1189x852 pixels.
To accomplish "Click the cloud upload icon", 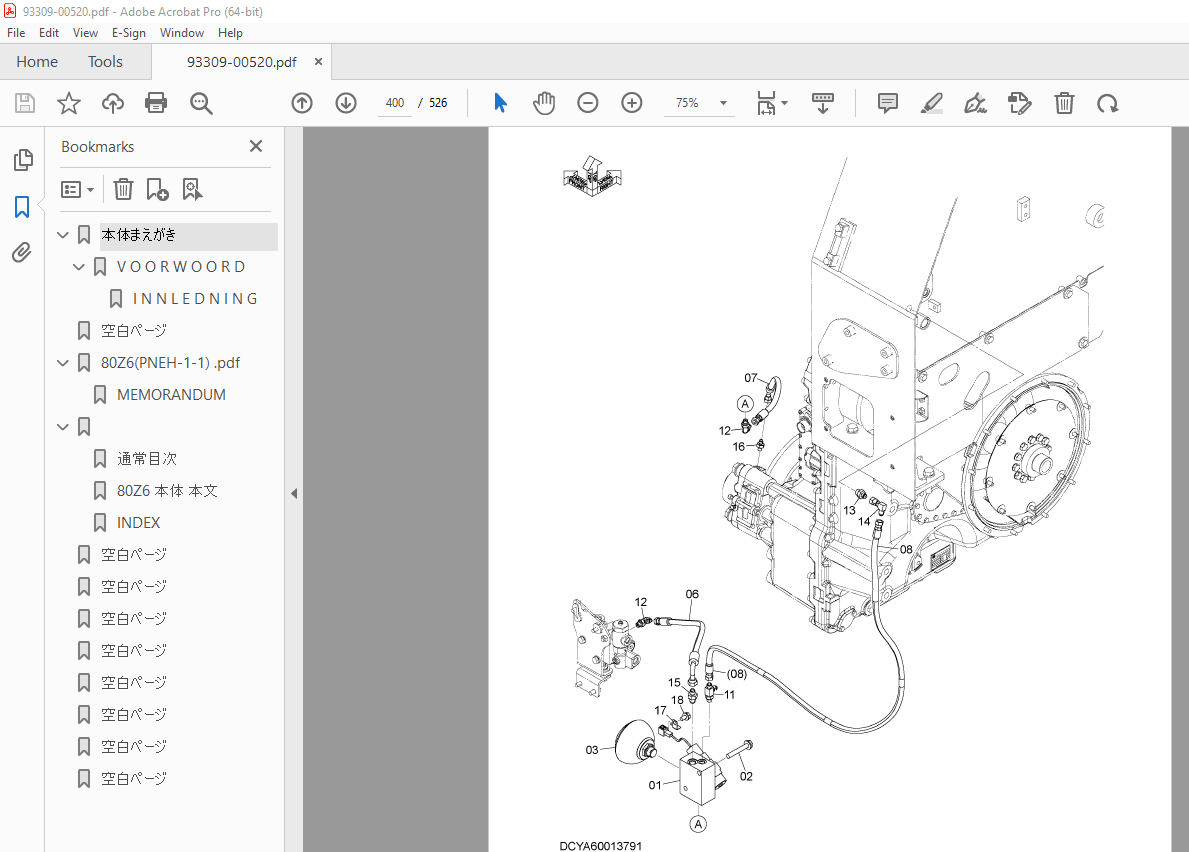I will pyautogui.click(x=113, y=103).
